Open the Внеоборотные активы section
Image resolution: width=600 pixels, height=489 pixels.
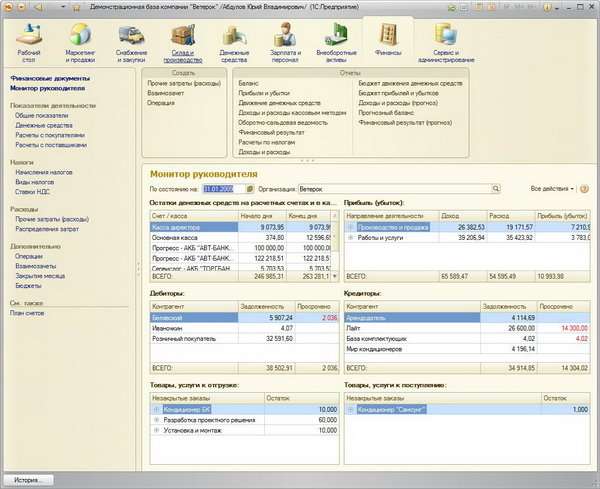[336, 43]
